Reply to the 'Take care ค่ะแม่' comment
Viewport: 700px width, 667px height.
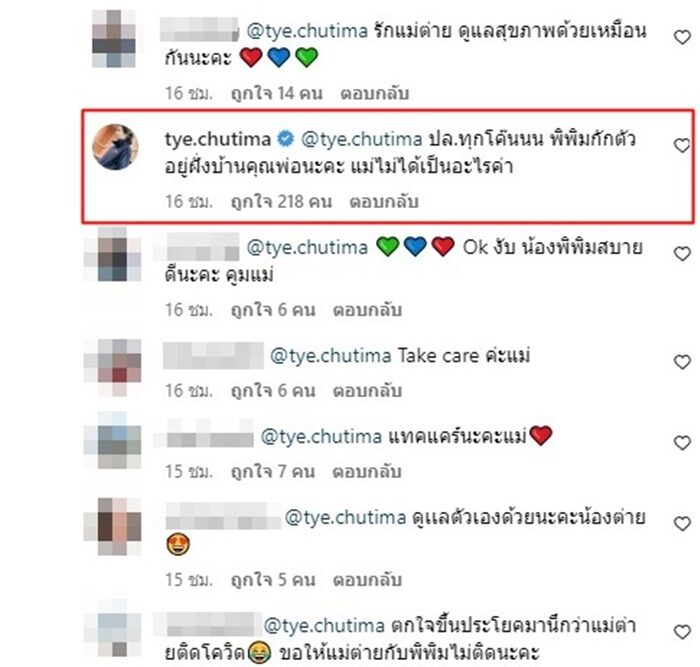coord(367,391)
